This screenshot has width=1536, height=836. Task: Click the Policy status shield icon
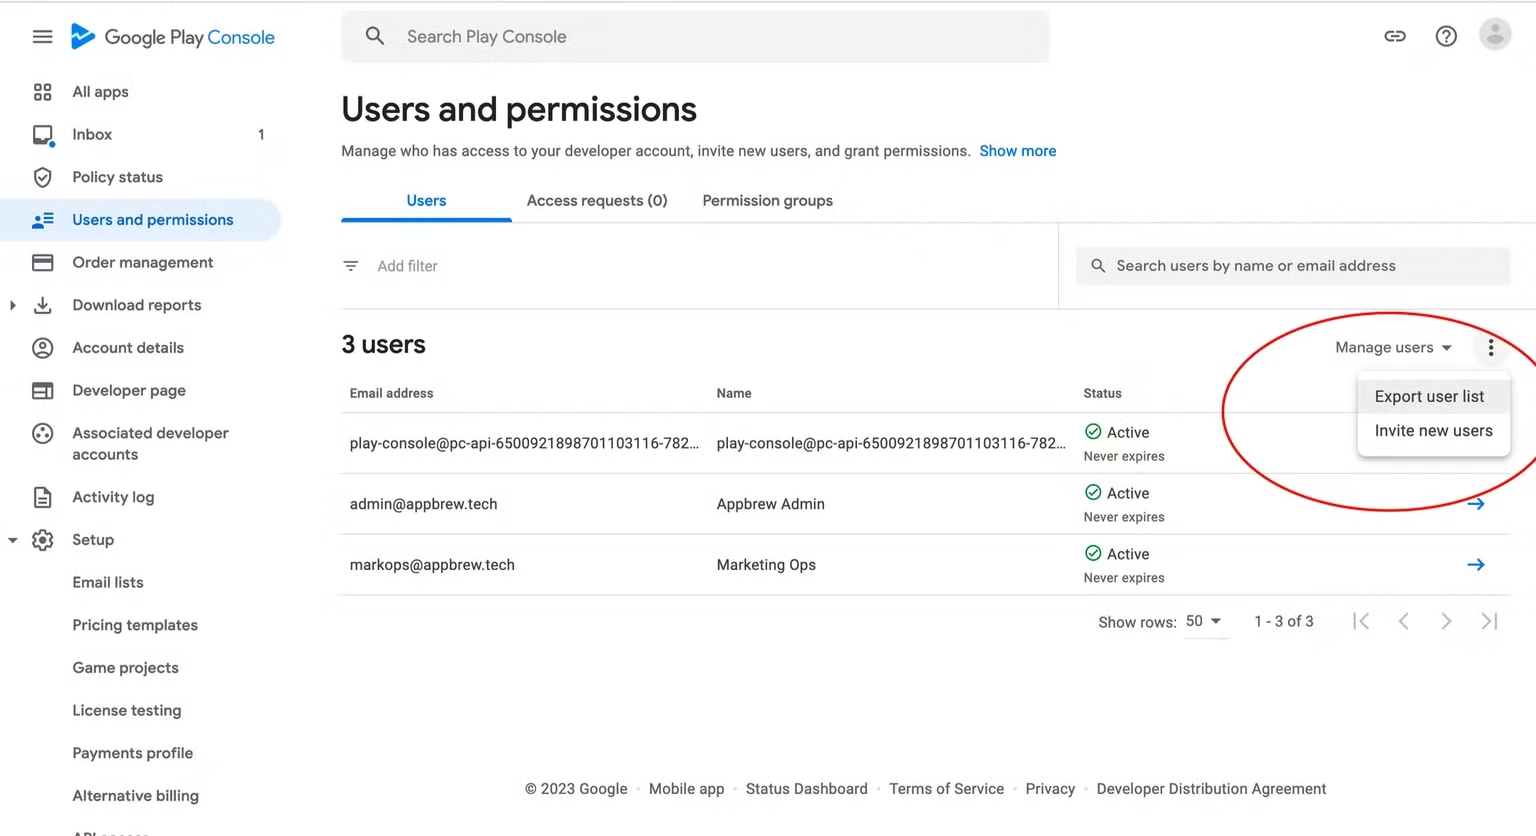coord(42,177)
